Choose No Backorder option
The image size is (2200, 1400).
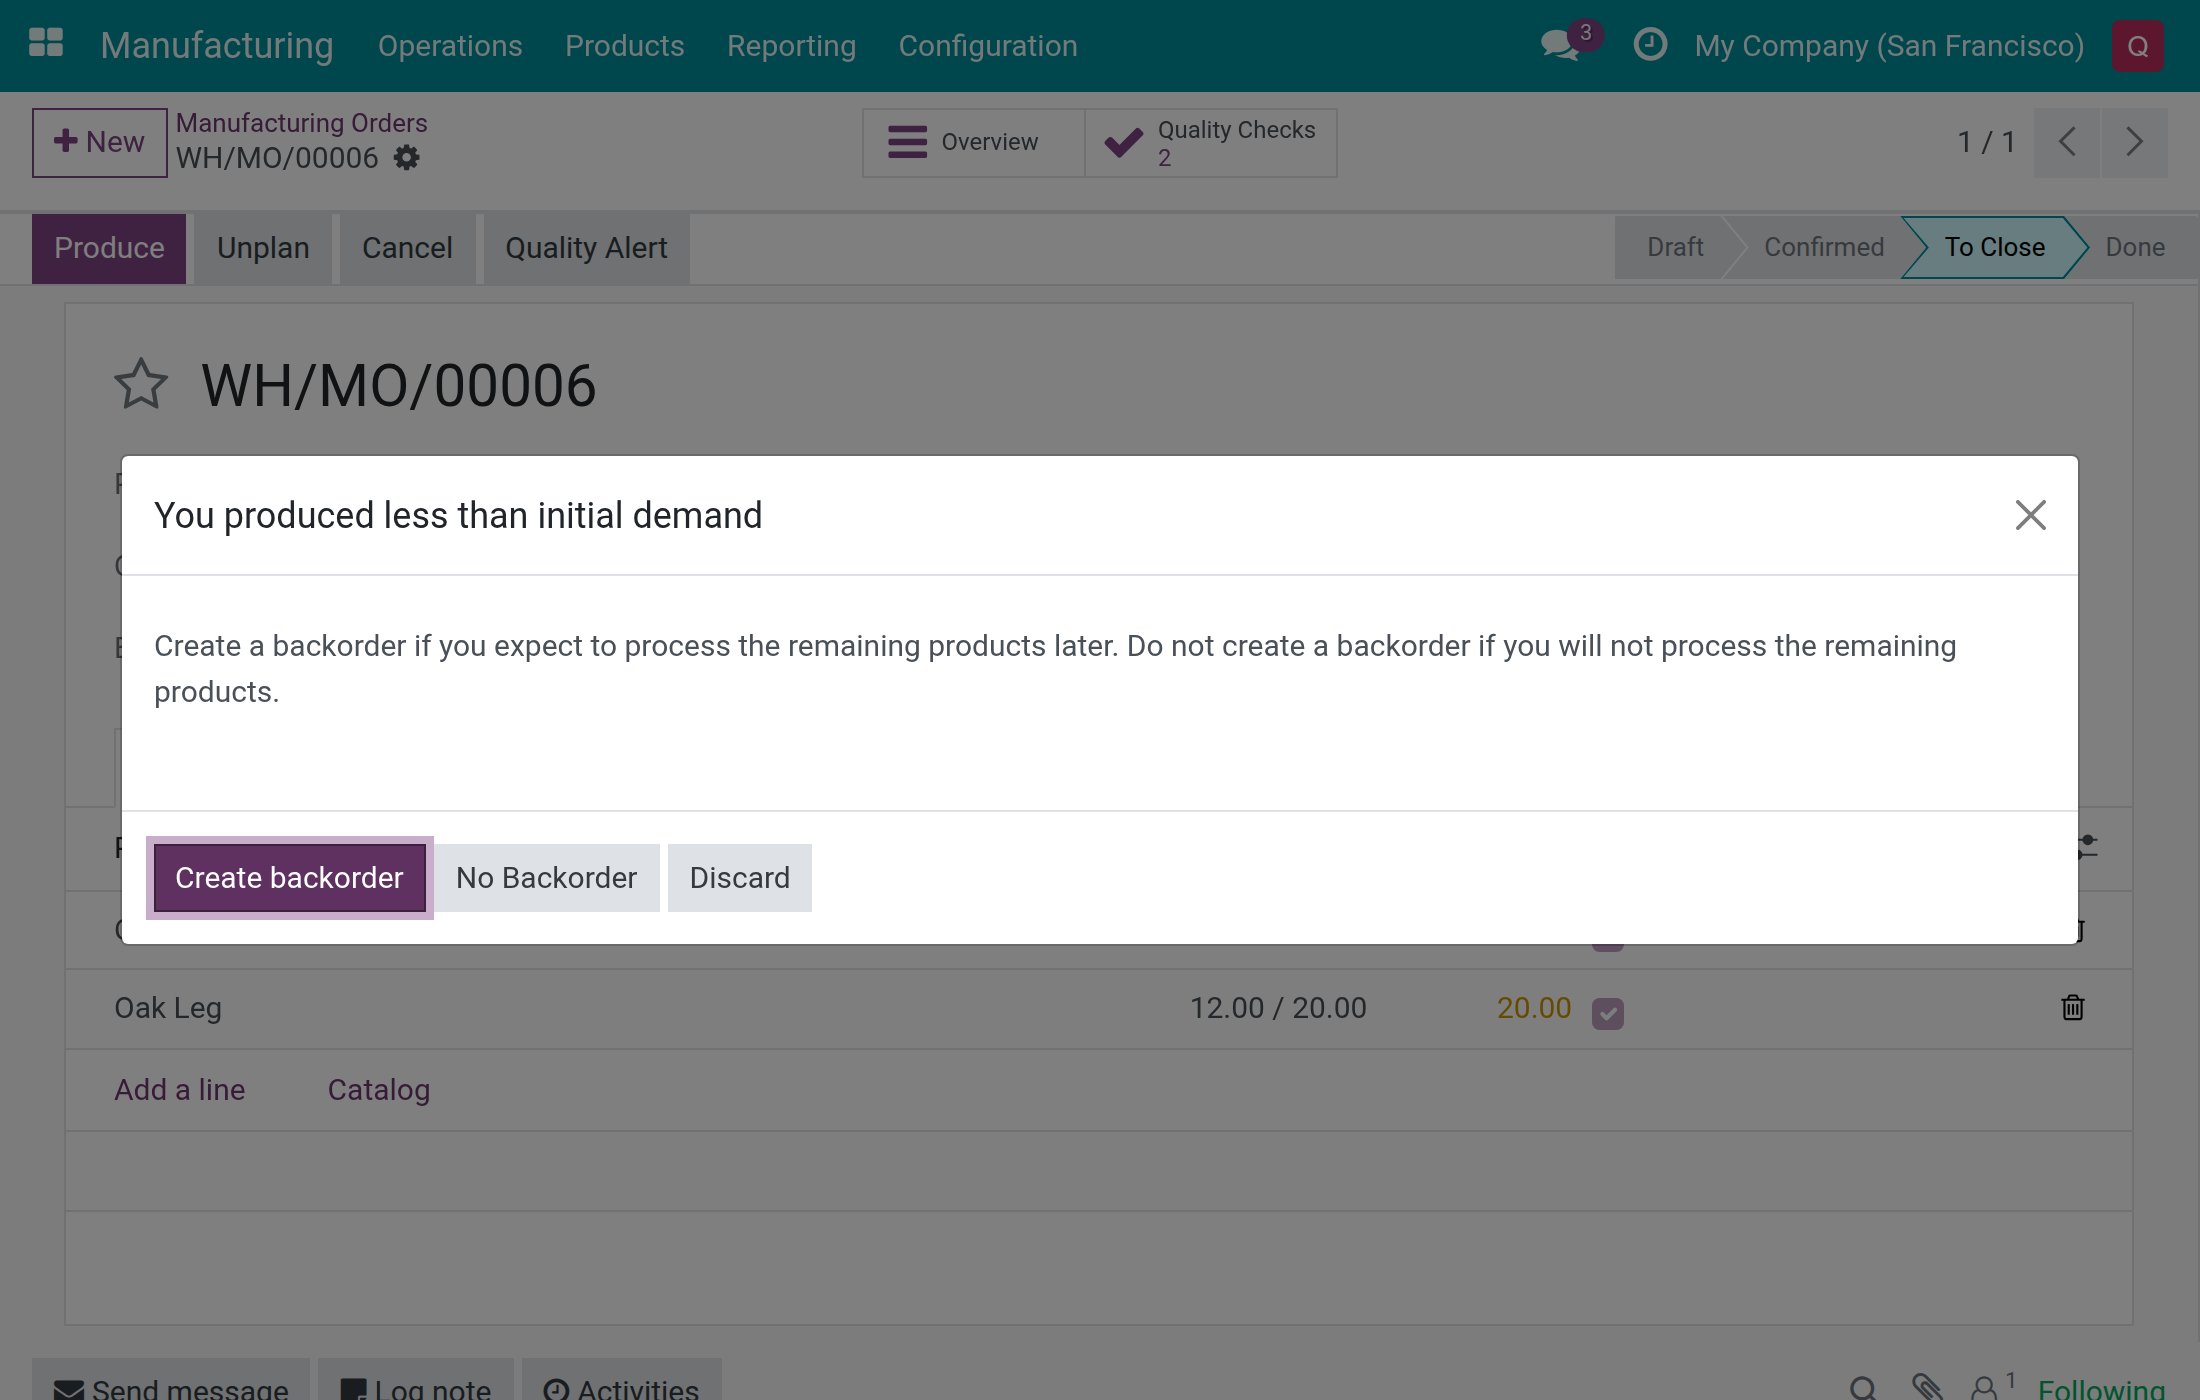[x=546, y=878]
